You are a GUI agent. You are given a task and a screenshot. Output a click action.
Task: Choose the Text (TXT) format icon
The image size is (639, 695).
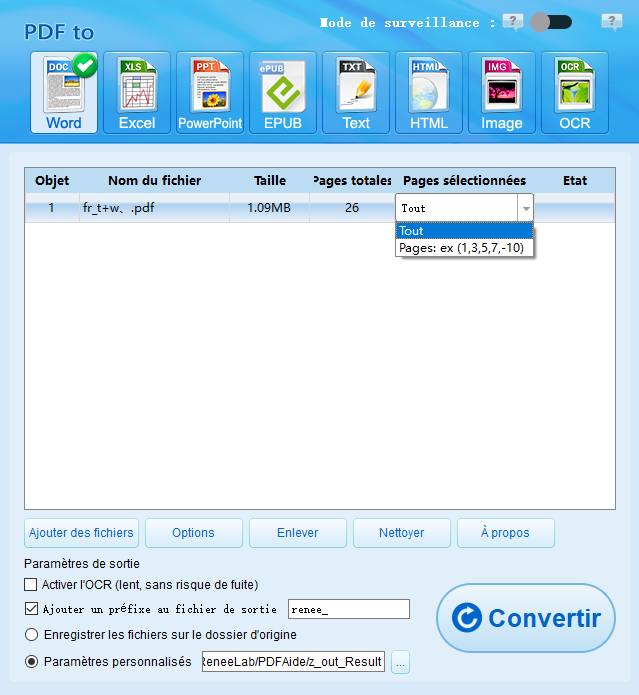356,92
